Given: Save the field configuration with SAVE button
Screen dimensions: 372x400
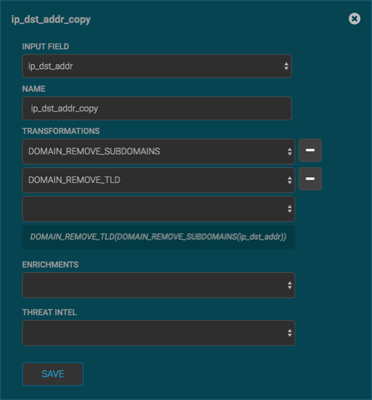Looking at the screenshot, I should click(x=53, y=374).
